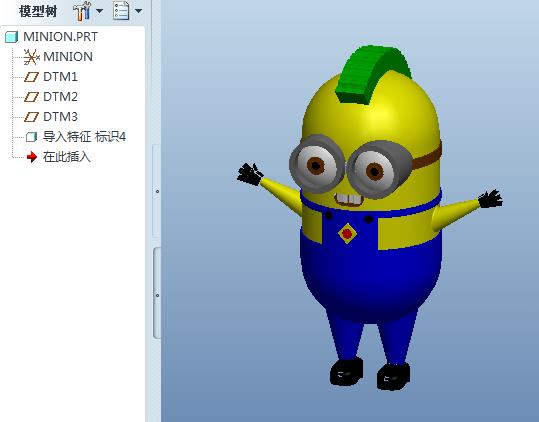
Task: Click the DTM1 datum plane icon
Action: [x=31, y=77]
